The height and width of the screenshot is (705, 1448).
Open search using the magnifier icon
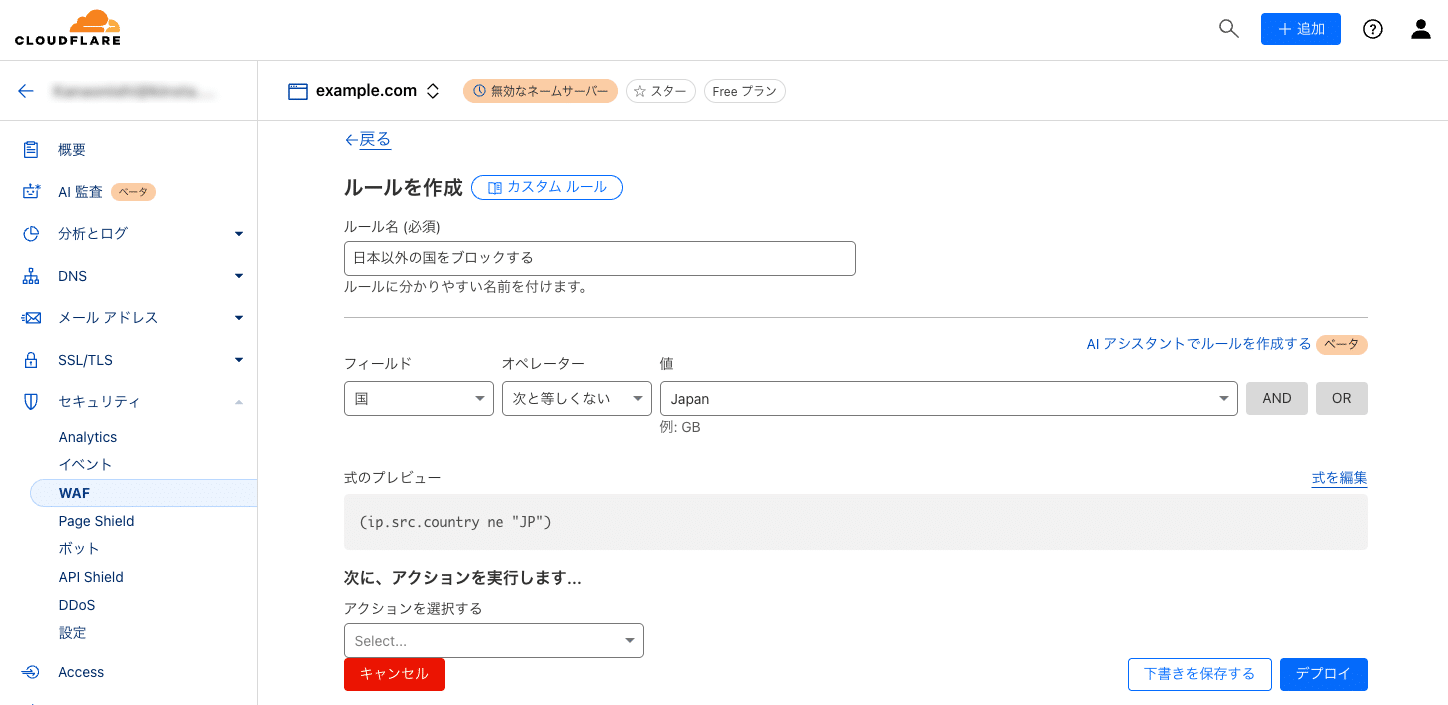tap(1228, 28)
